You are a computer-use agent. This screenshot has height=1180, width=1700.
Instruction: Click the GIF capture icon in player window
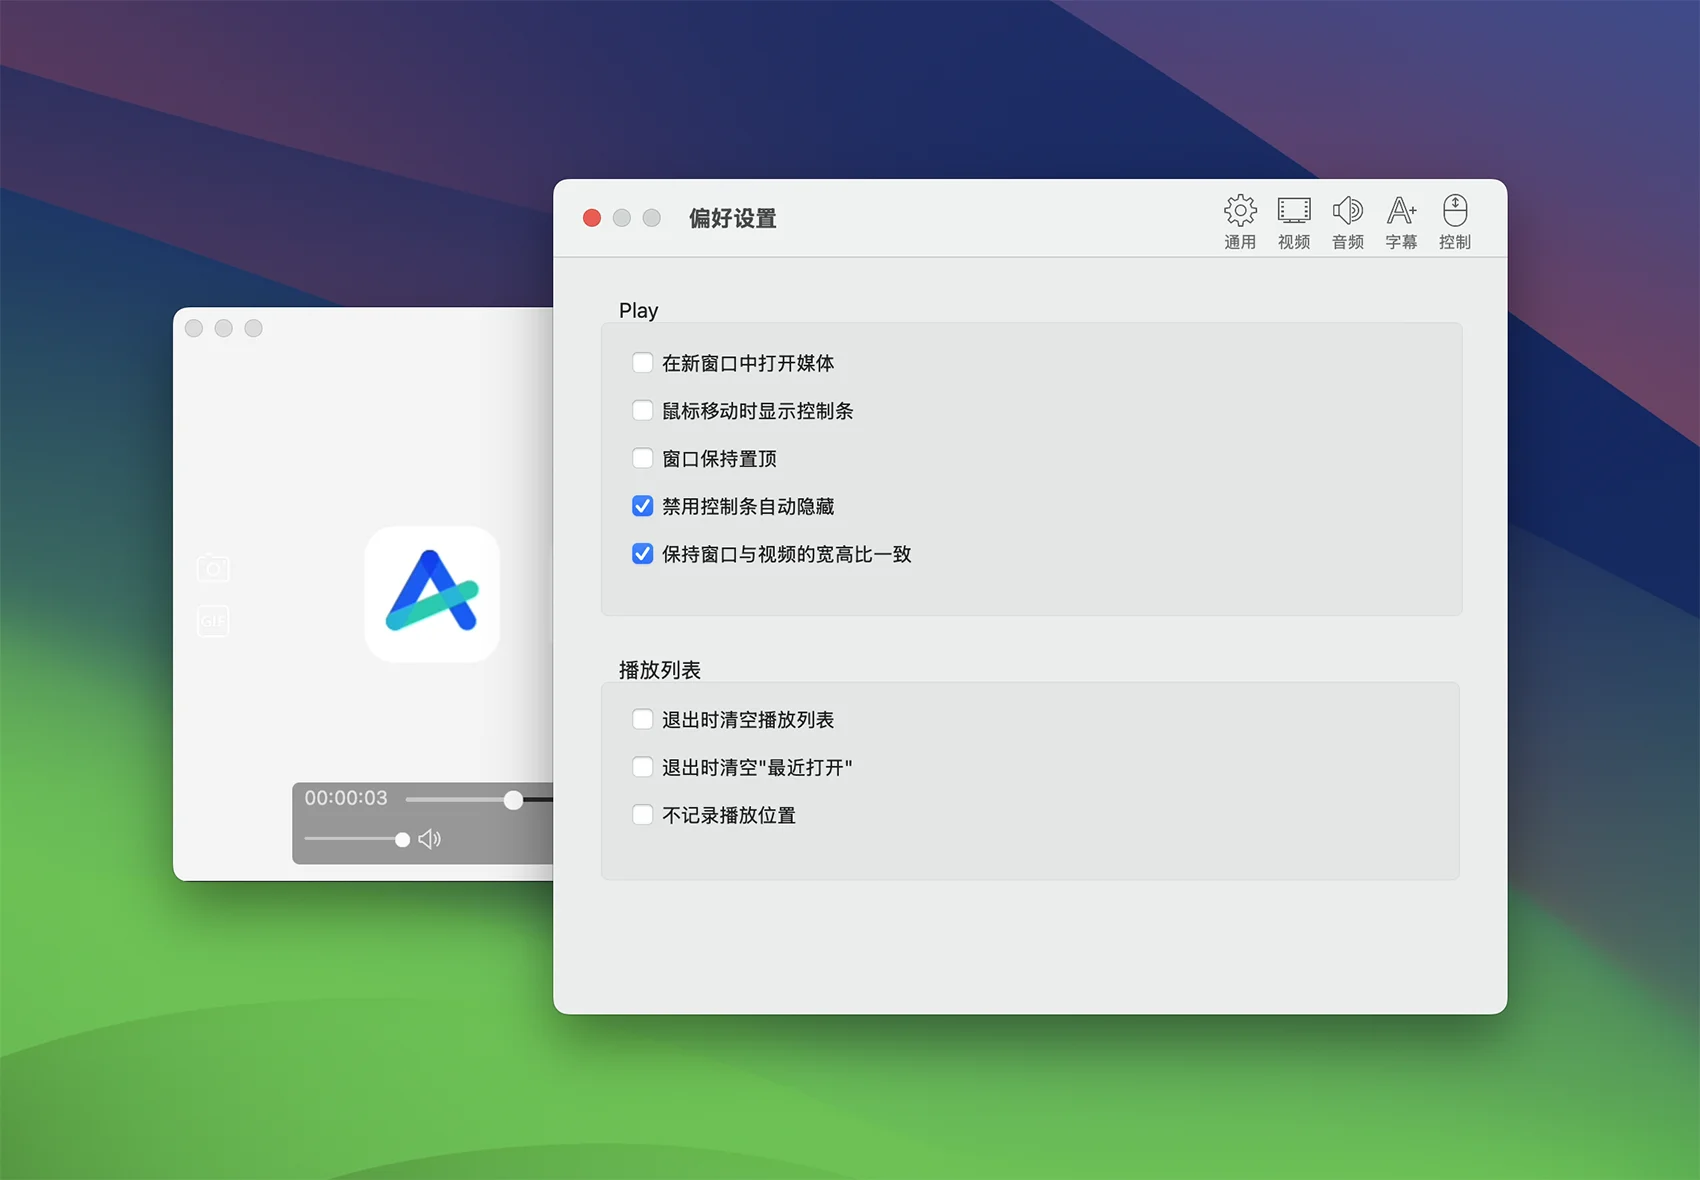pos(213,621)
